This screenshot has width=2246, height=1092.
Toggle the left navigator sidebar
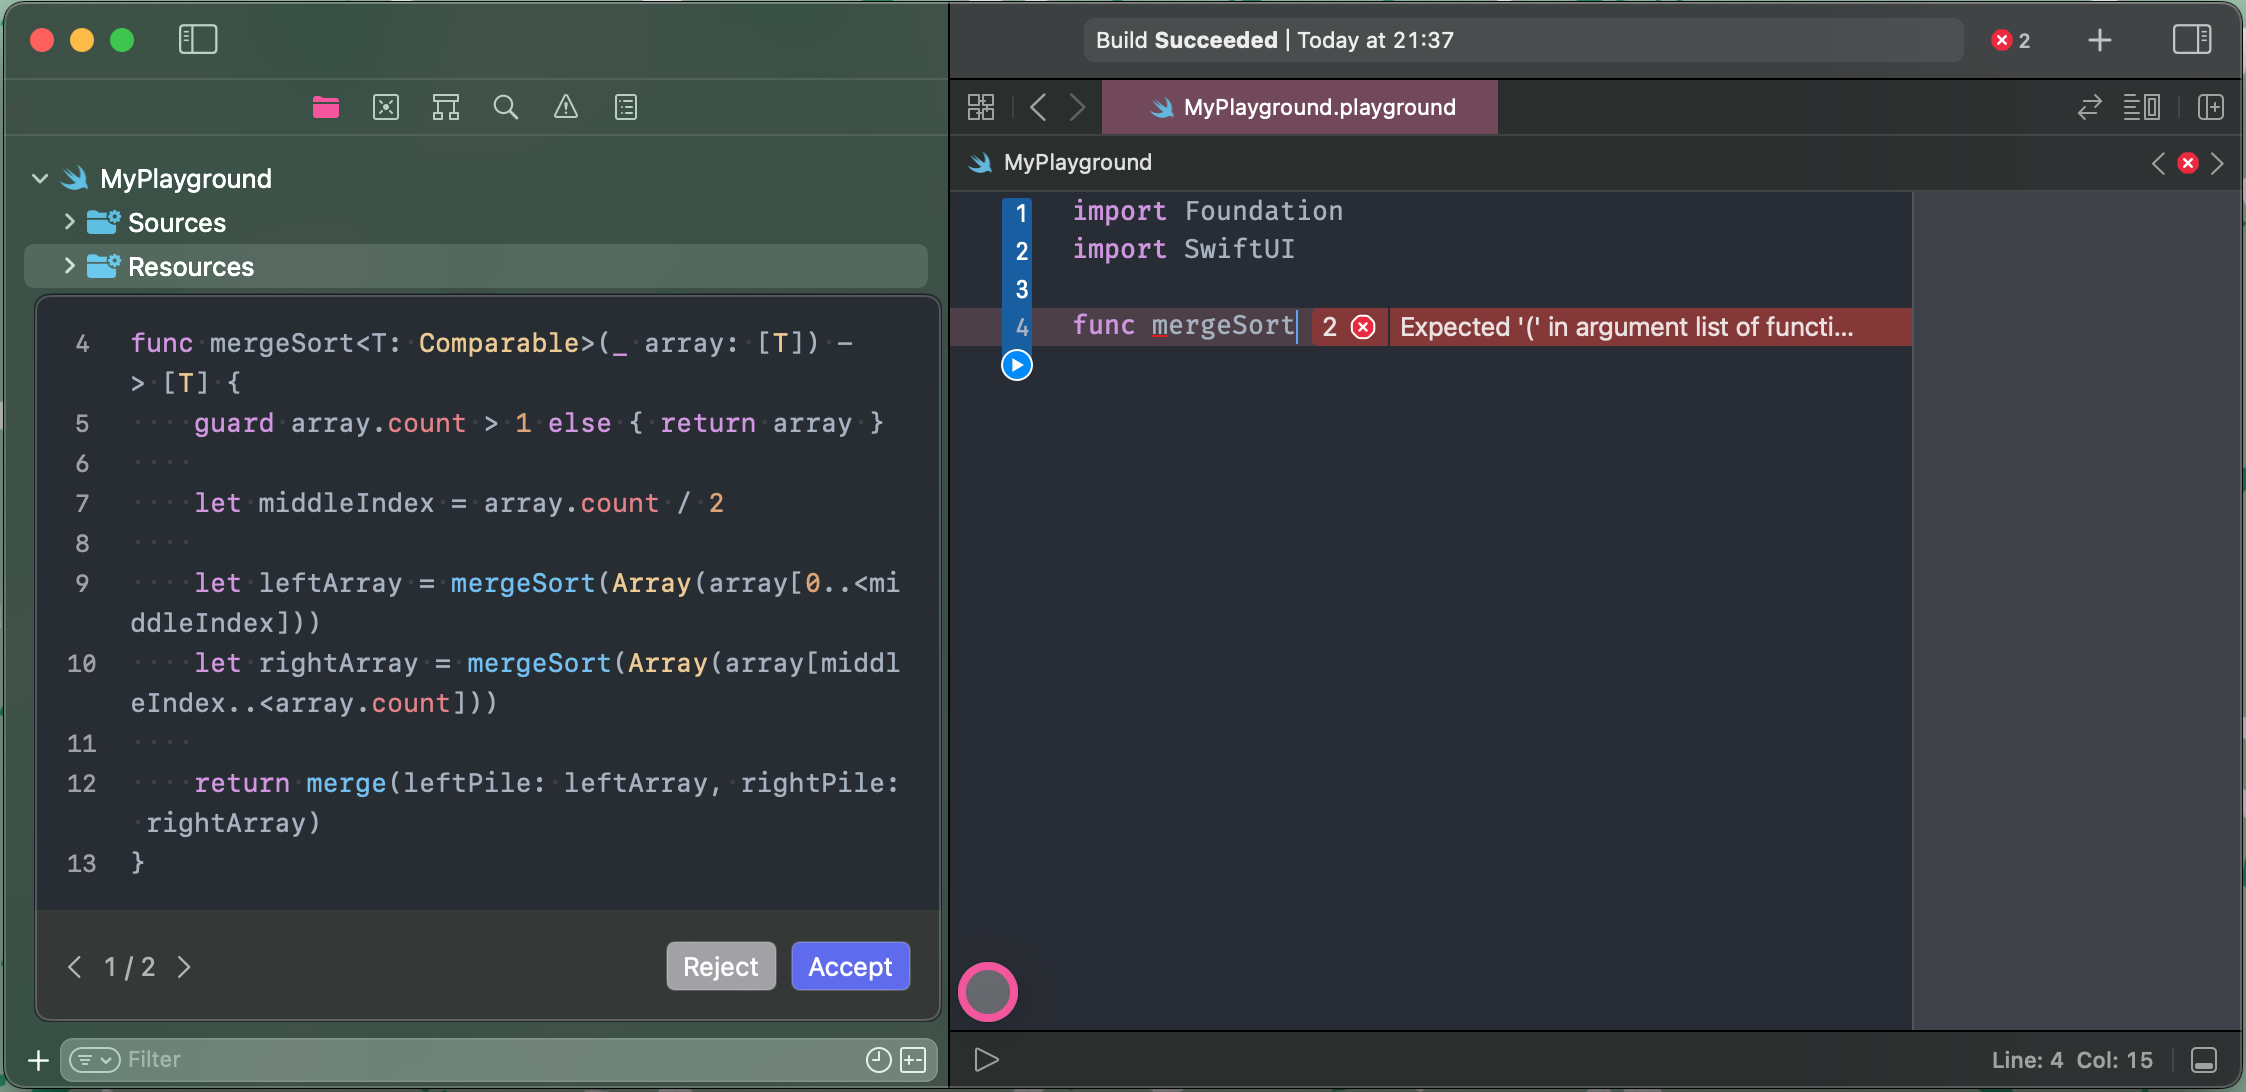[x=198, y=40]
